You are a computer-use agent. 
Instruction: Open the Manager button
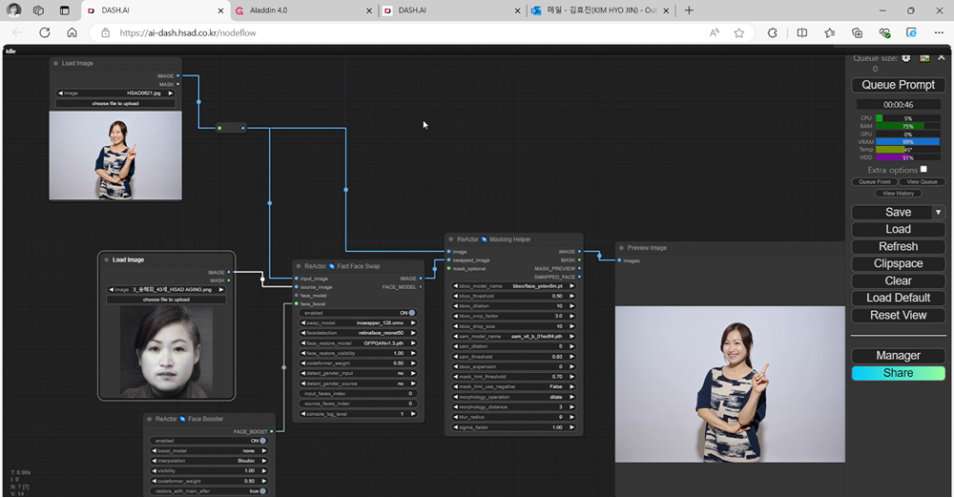[898, 356]
